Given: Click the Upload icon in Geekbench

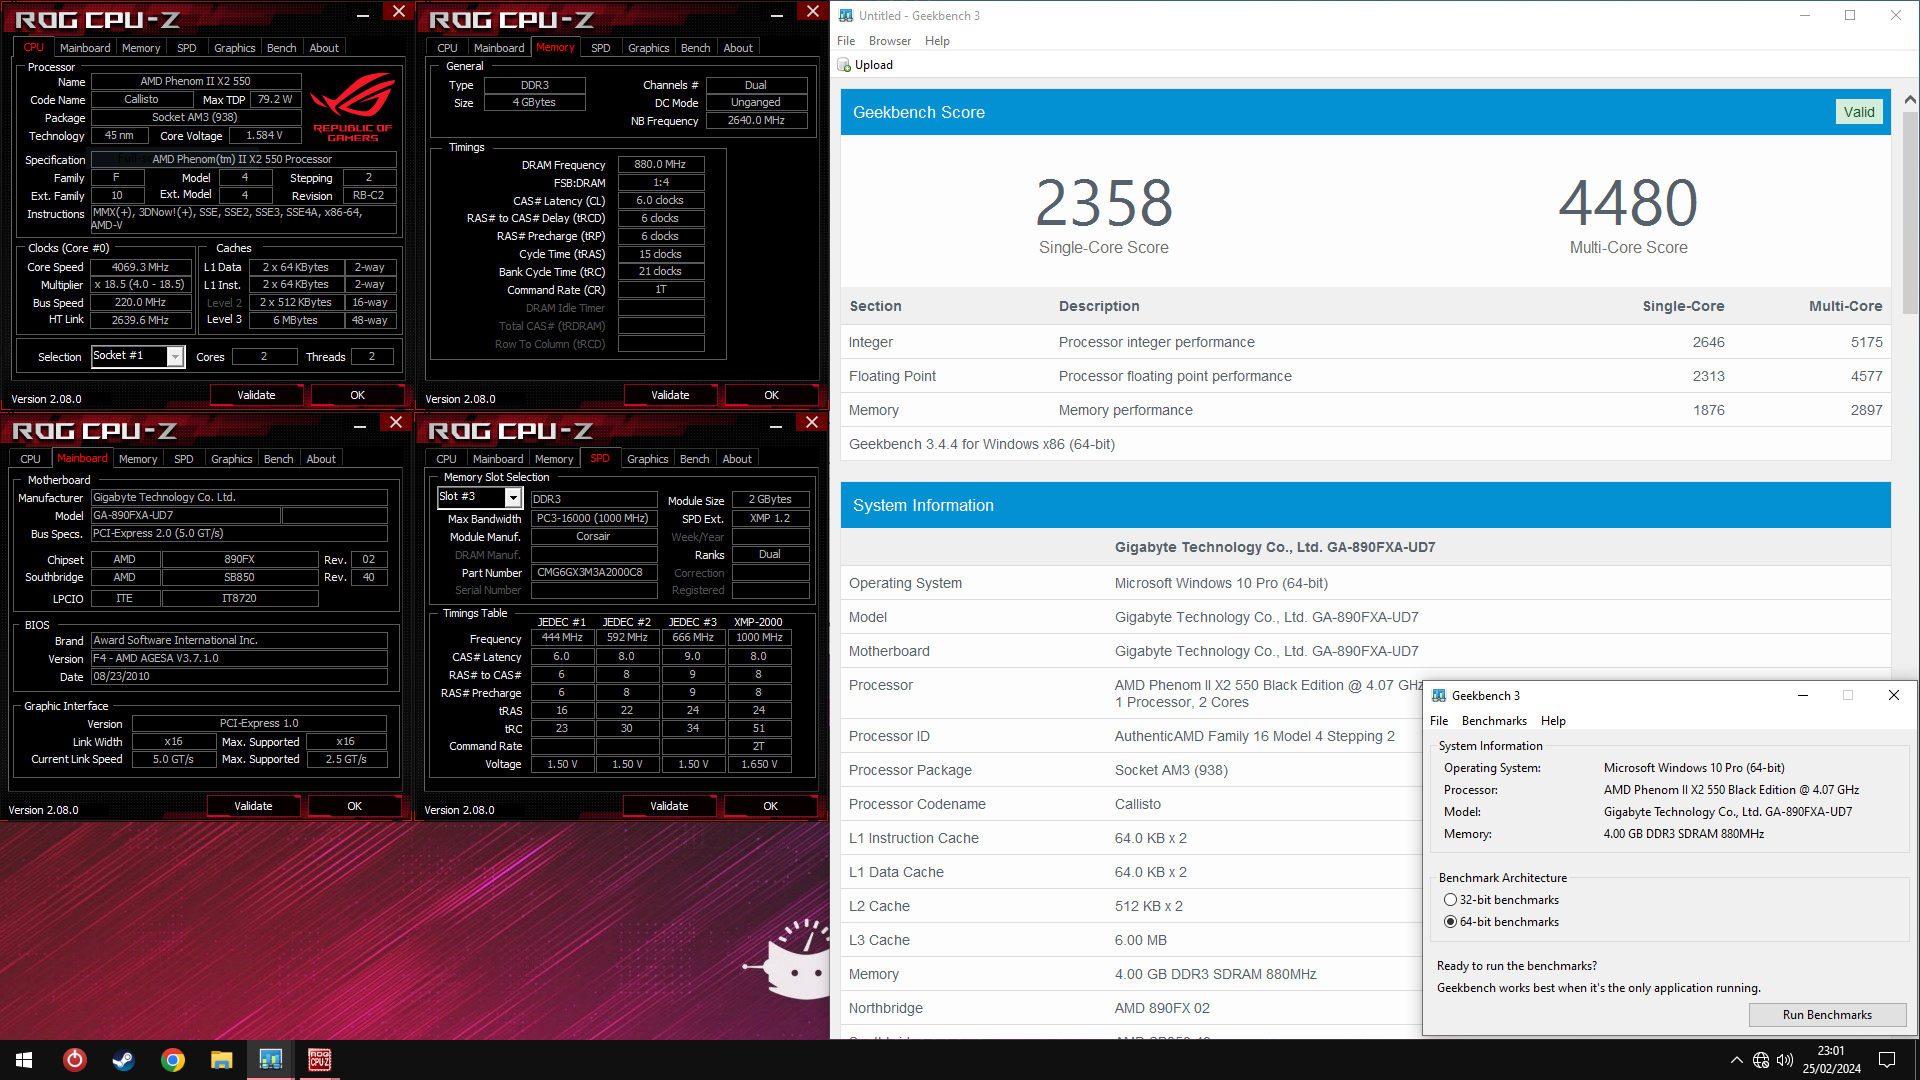Looking at the screenshot, I should (844, 65).
